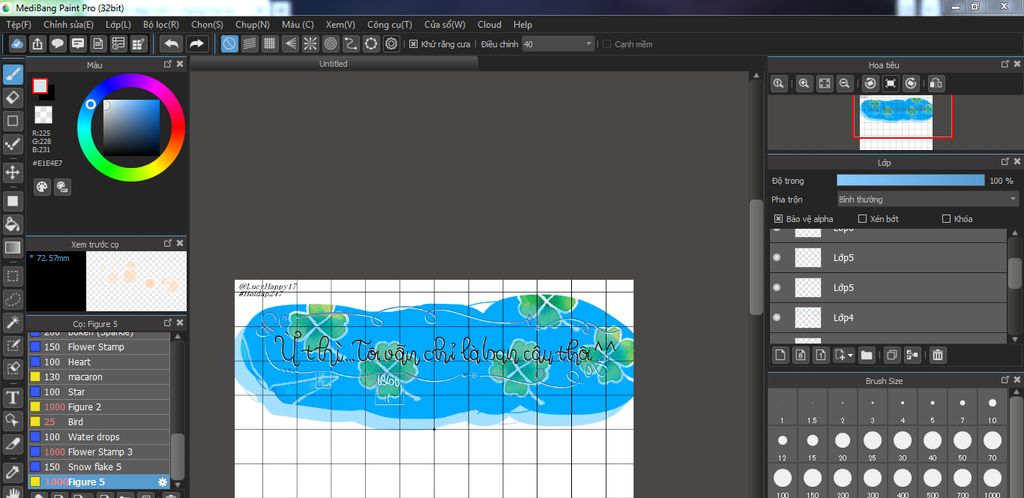This screenshot has height=498, width=1024.
Task: Select the Snow flake 5 brush
Action: pyautogui.click(x=99, y=467)
